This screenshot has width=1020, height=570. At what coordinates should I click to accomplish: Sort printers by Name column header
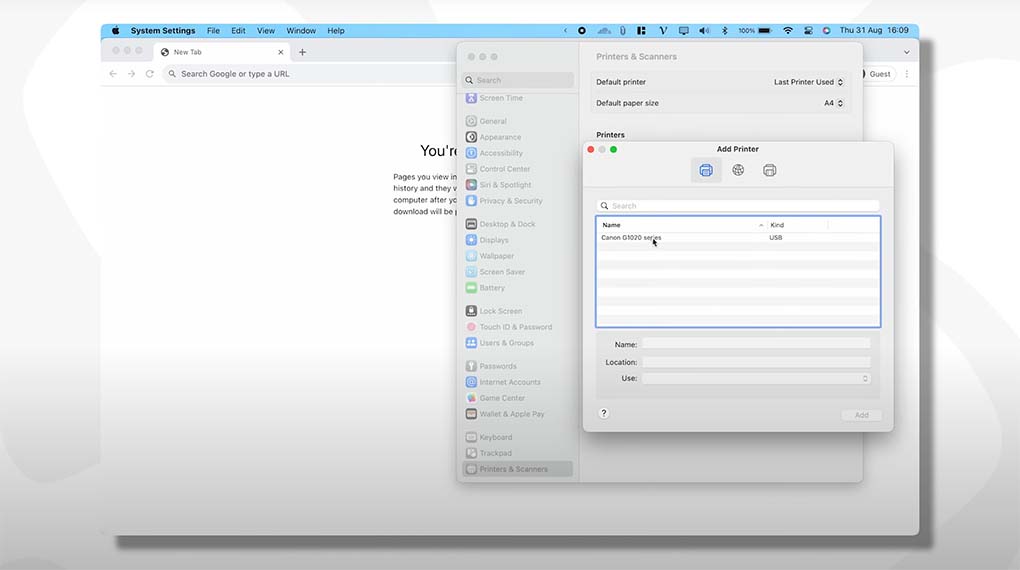[x=681, y=225]
